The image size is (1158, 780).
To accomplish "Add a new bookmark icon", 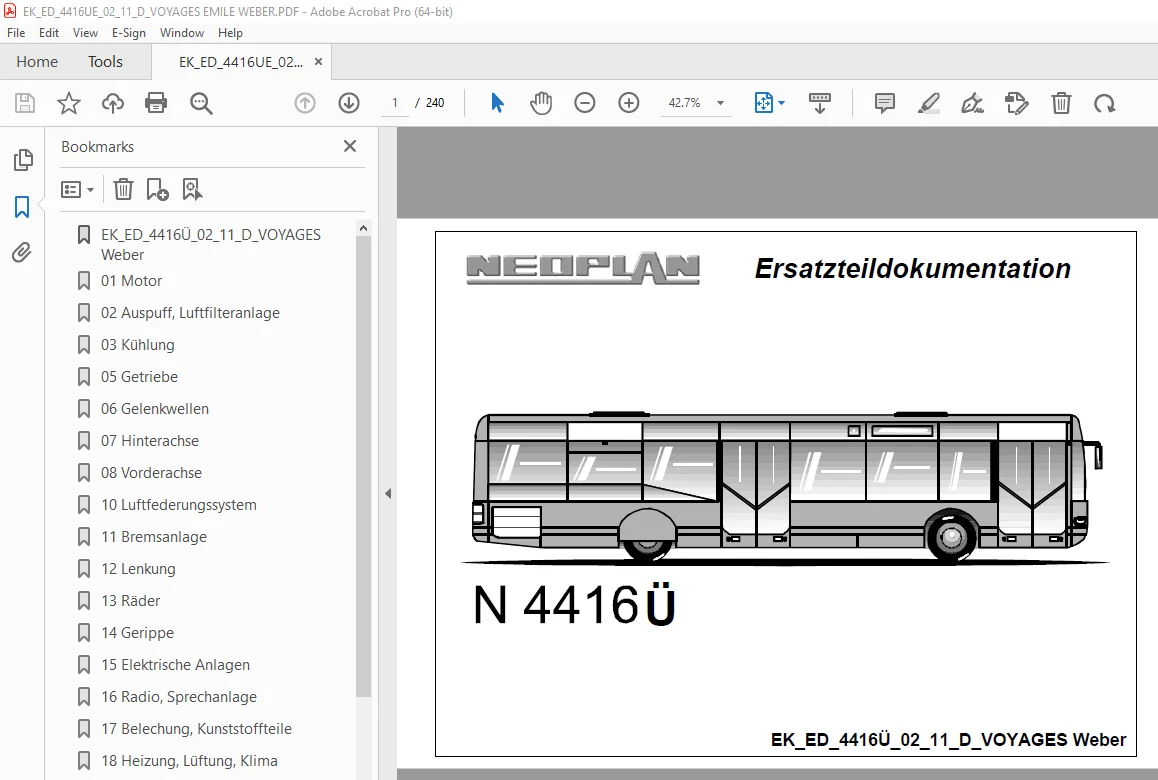I will pyautogui.click(x=157, y=190).
